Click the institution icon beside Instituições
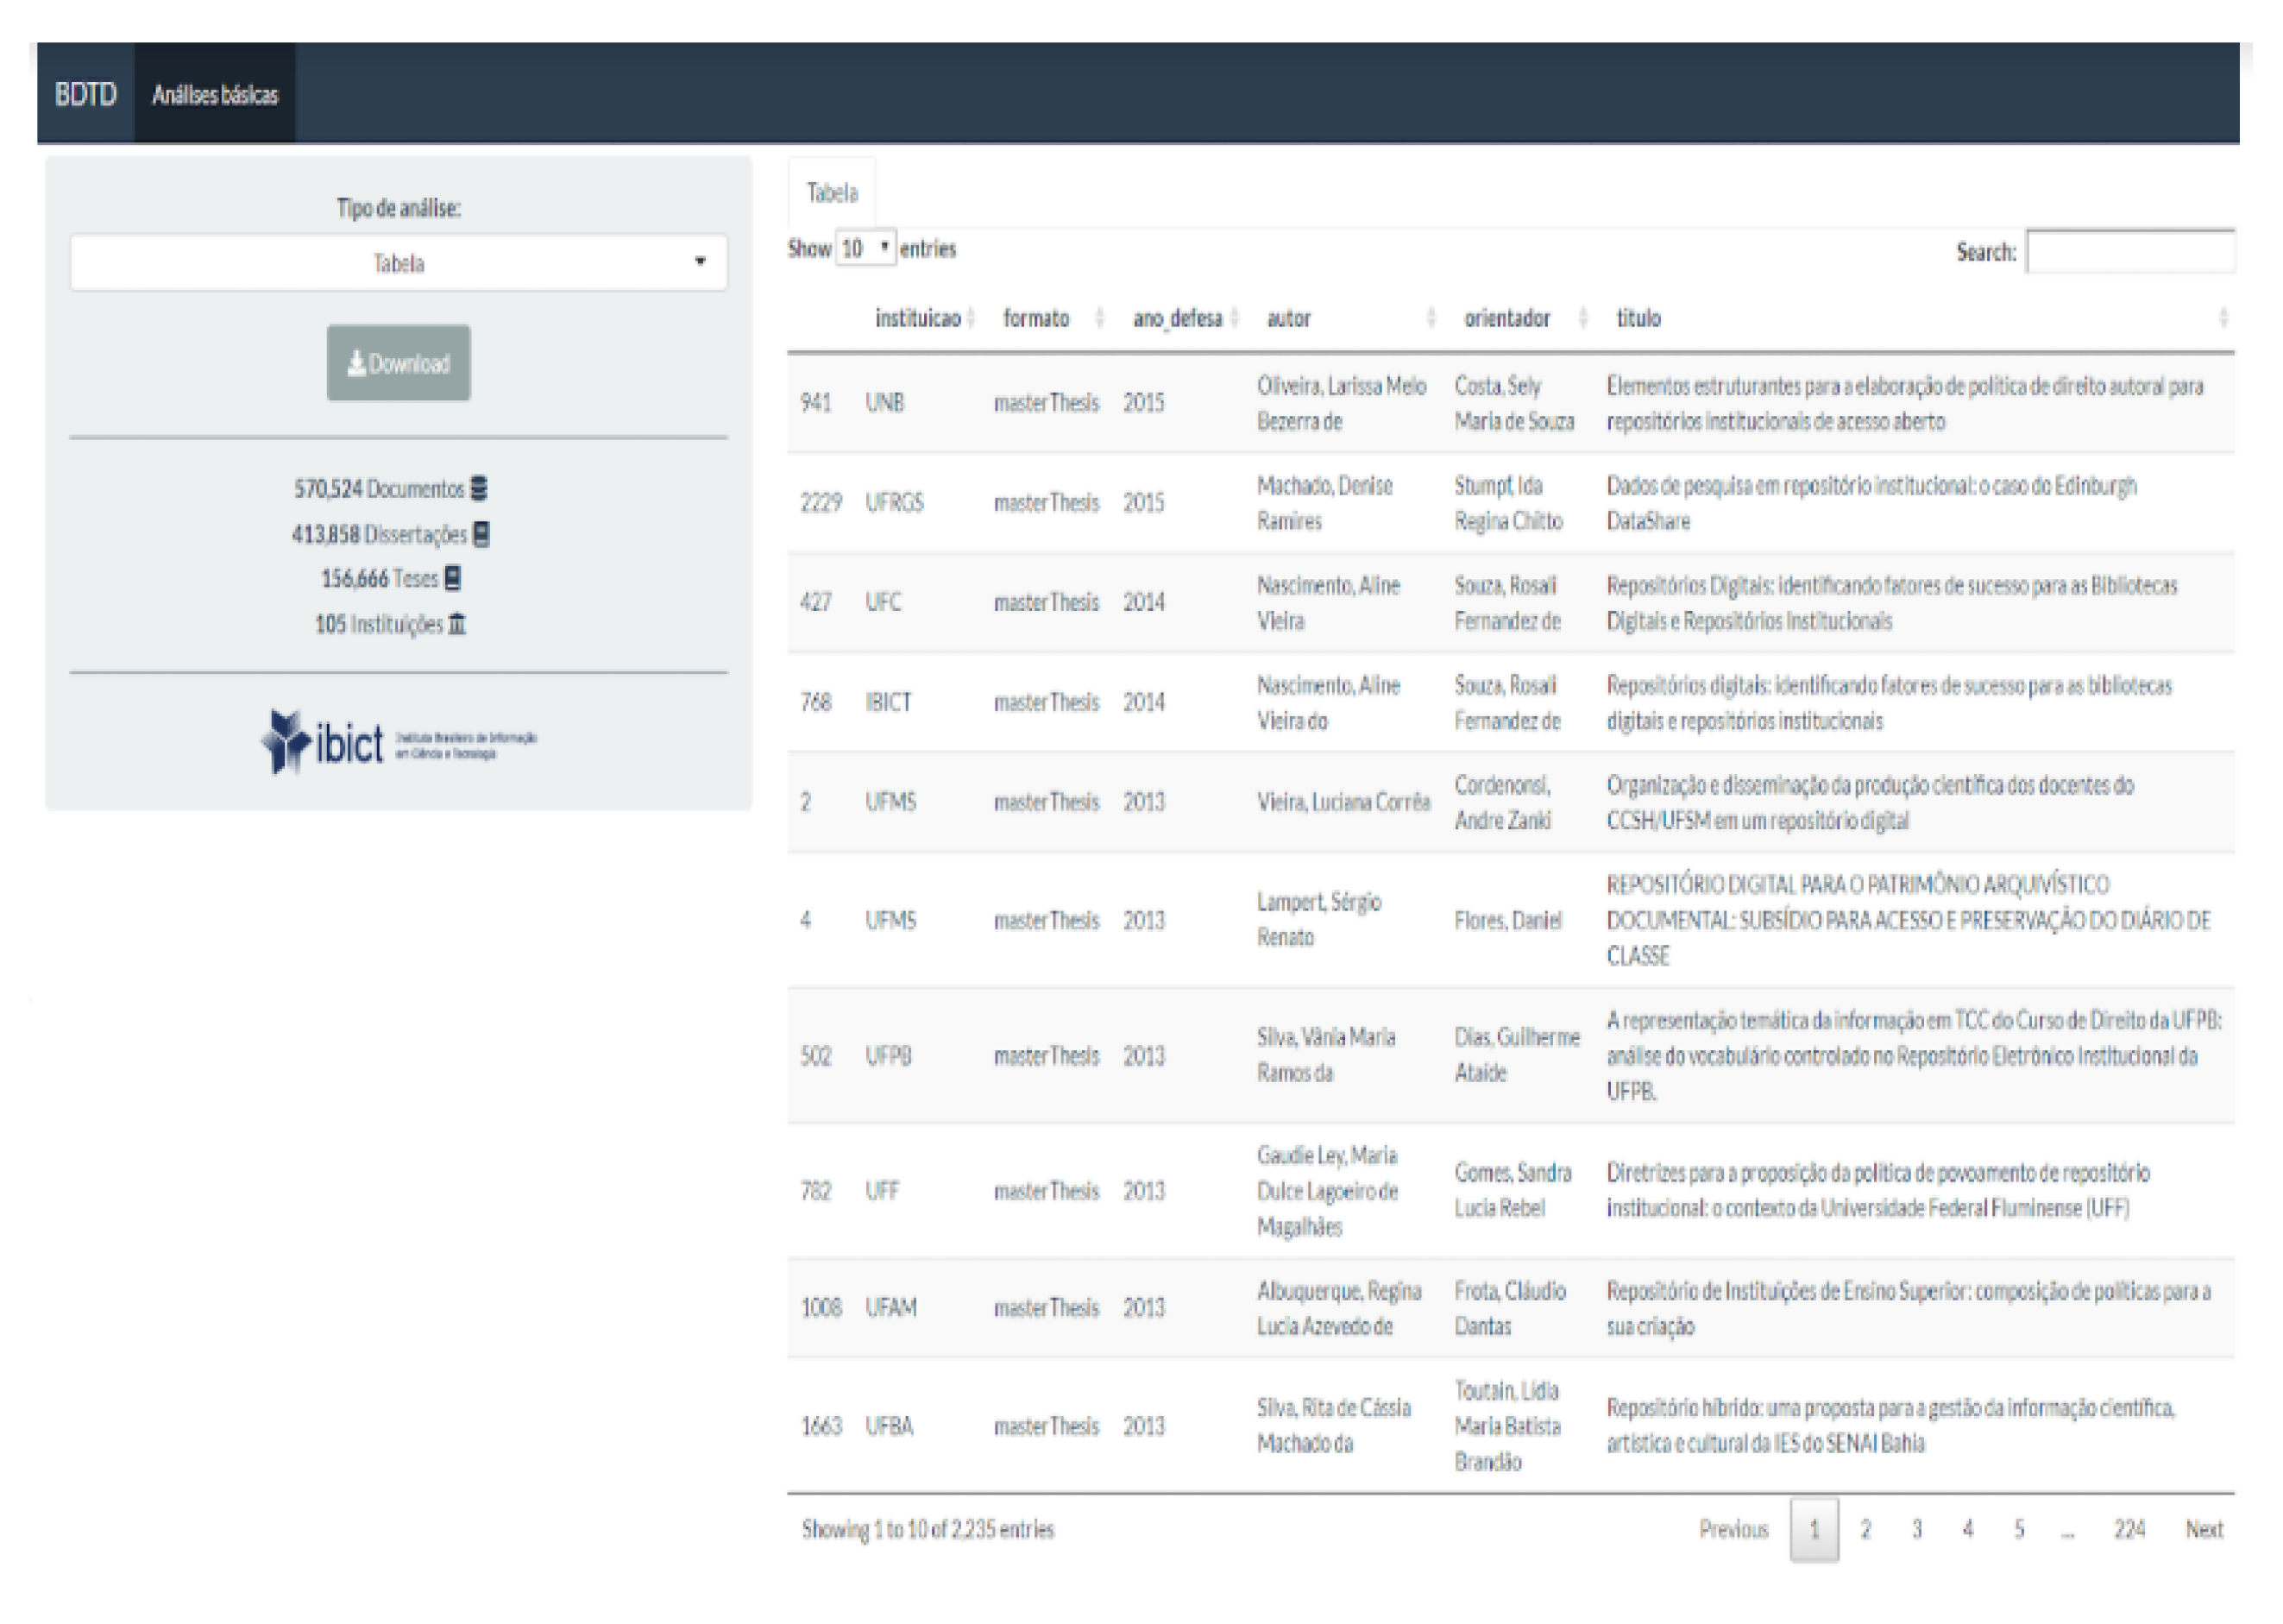The width and height of the screenshot is (2283, 1624). [x=457, y=625]
